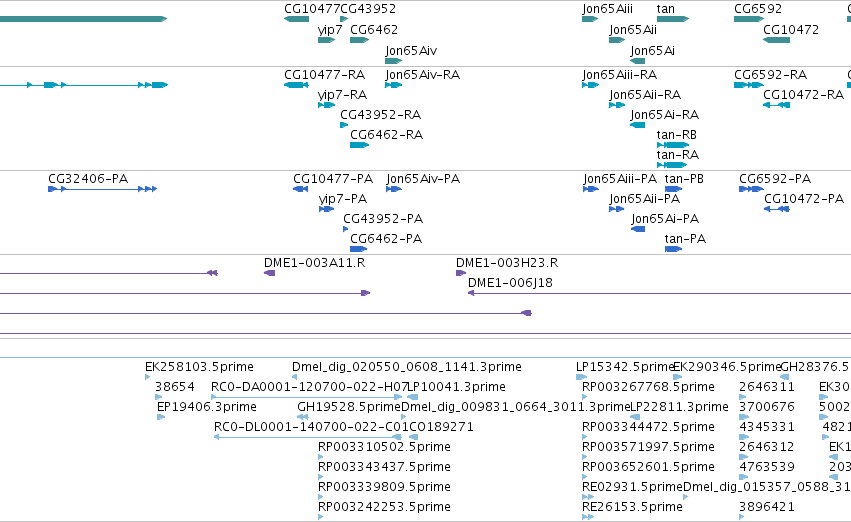Open protein CG6592-PA
Viewport: 851px width, 522px height.
pos(775,179)
